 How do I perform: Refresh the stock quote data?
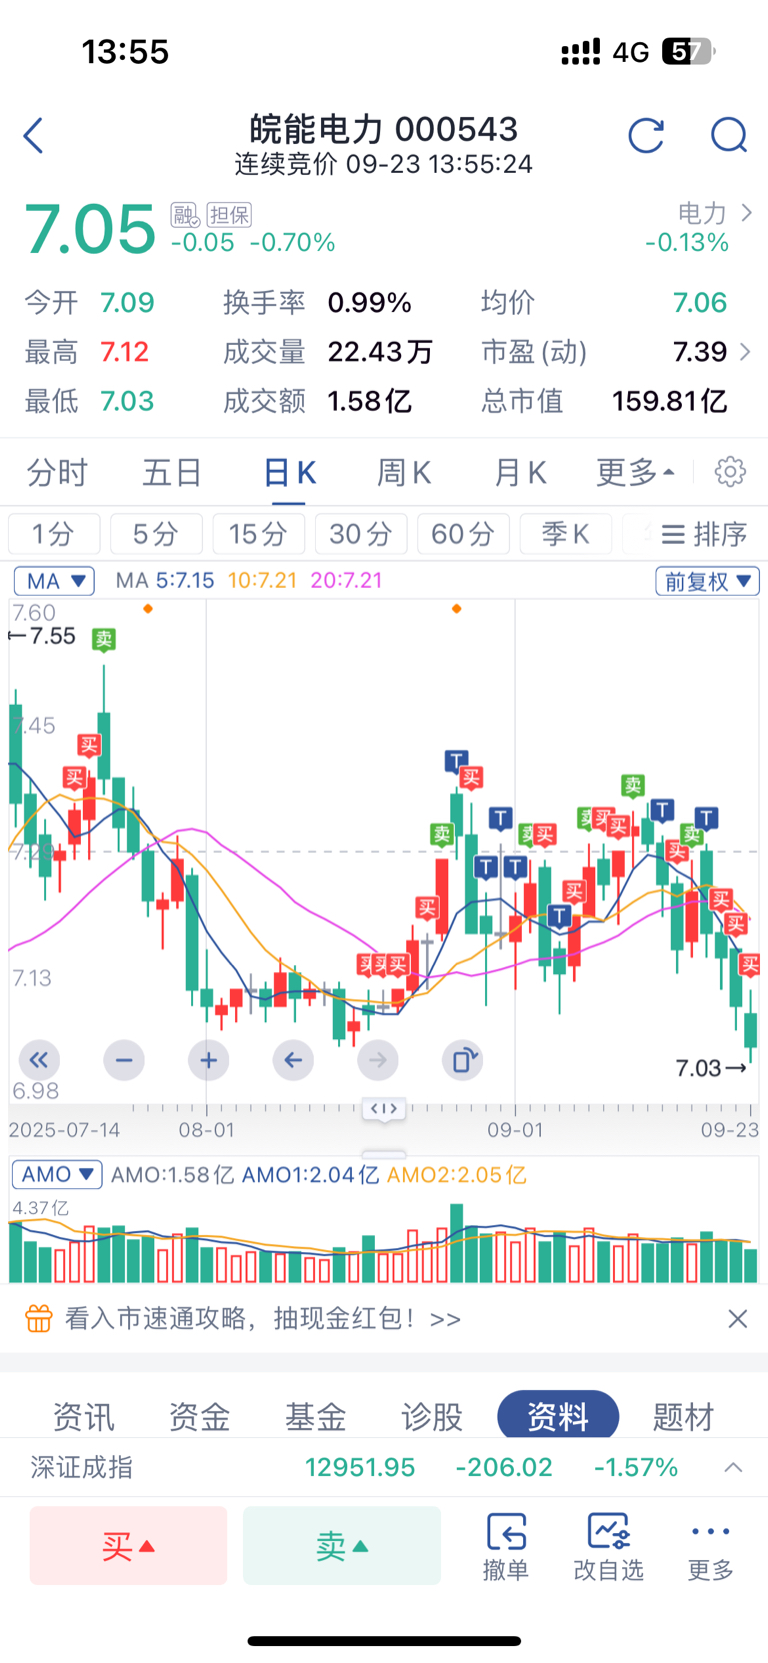[x=646, y=135]
